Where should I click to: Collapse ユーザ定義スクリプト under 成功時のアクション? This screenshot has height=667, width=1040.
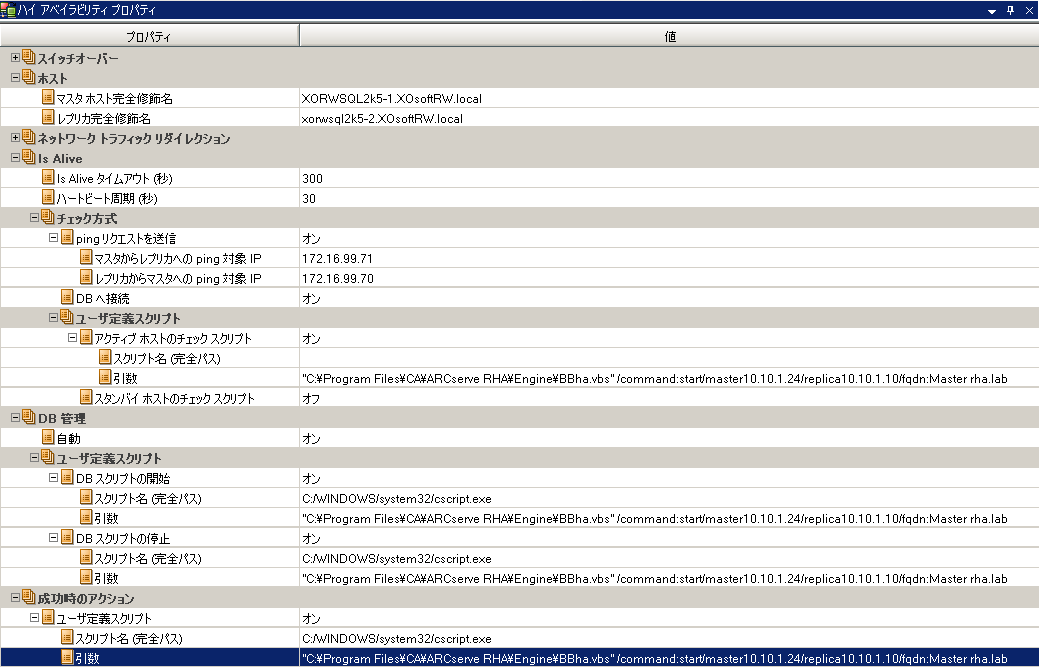click(34, 617)
